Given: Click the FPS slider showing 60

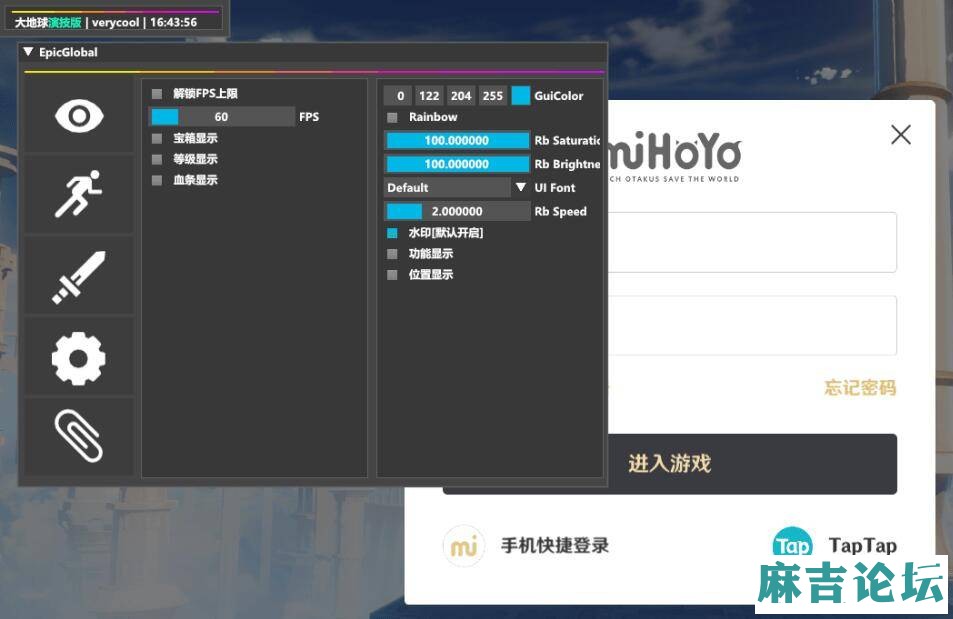Looking at the screenshot, I should coord(221,117).
